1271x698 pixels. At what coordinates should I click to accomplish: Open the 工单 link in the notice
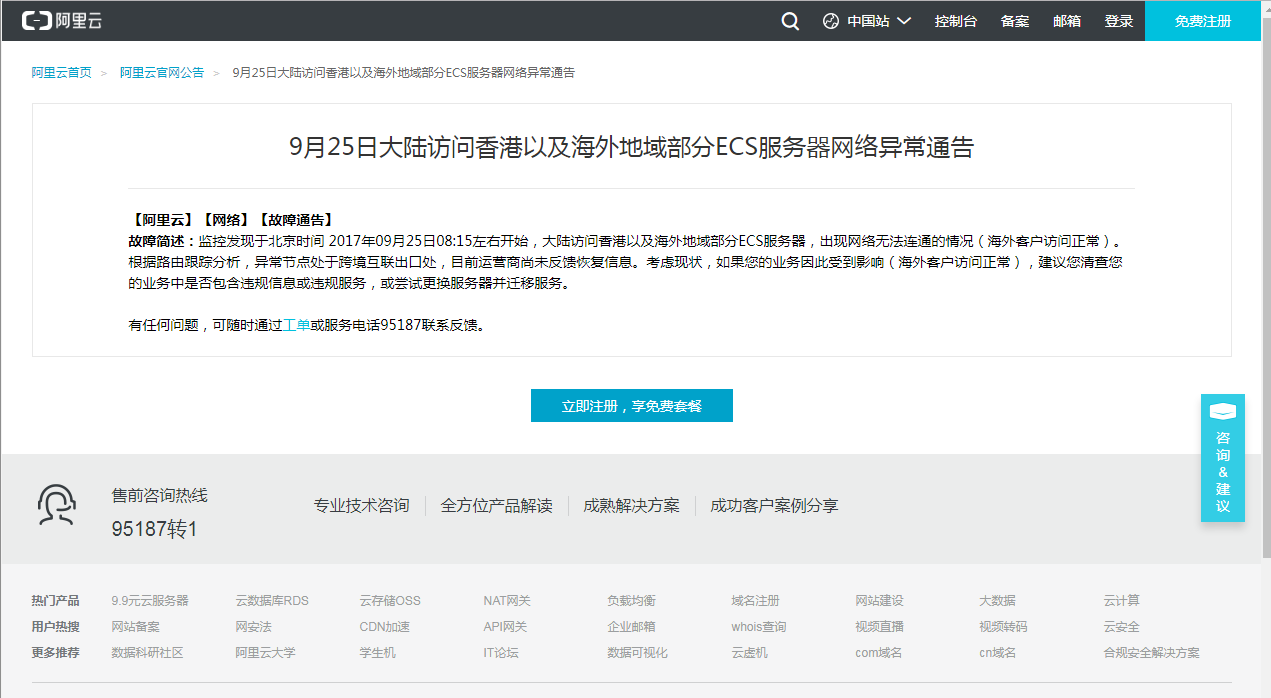pyautogui.click(x=297, y=325)
